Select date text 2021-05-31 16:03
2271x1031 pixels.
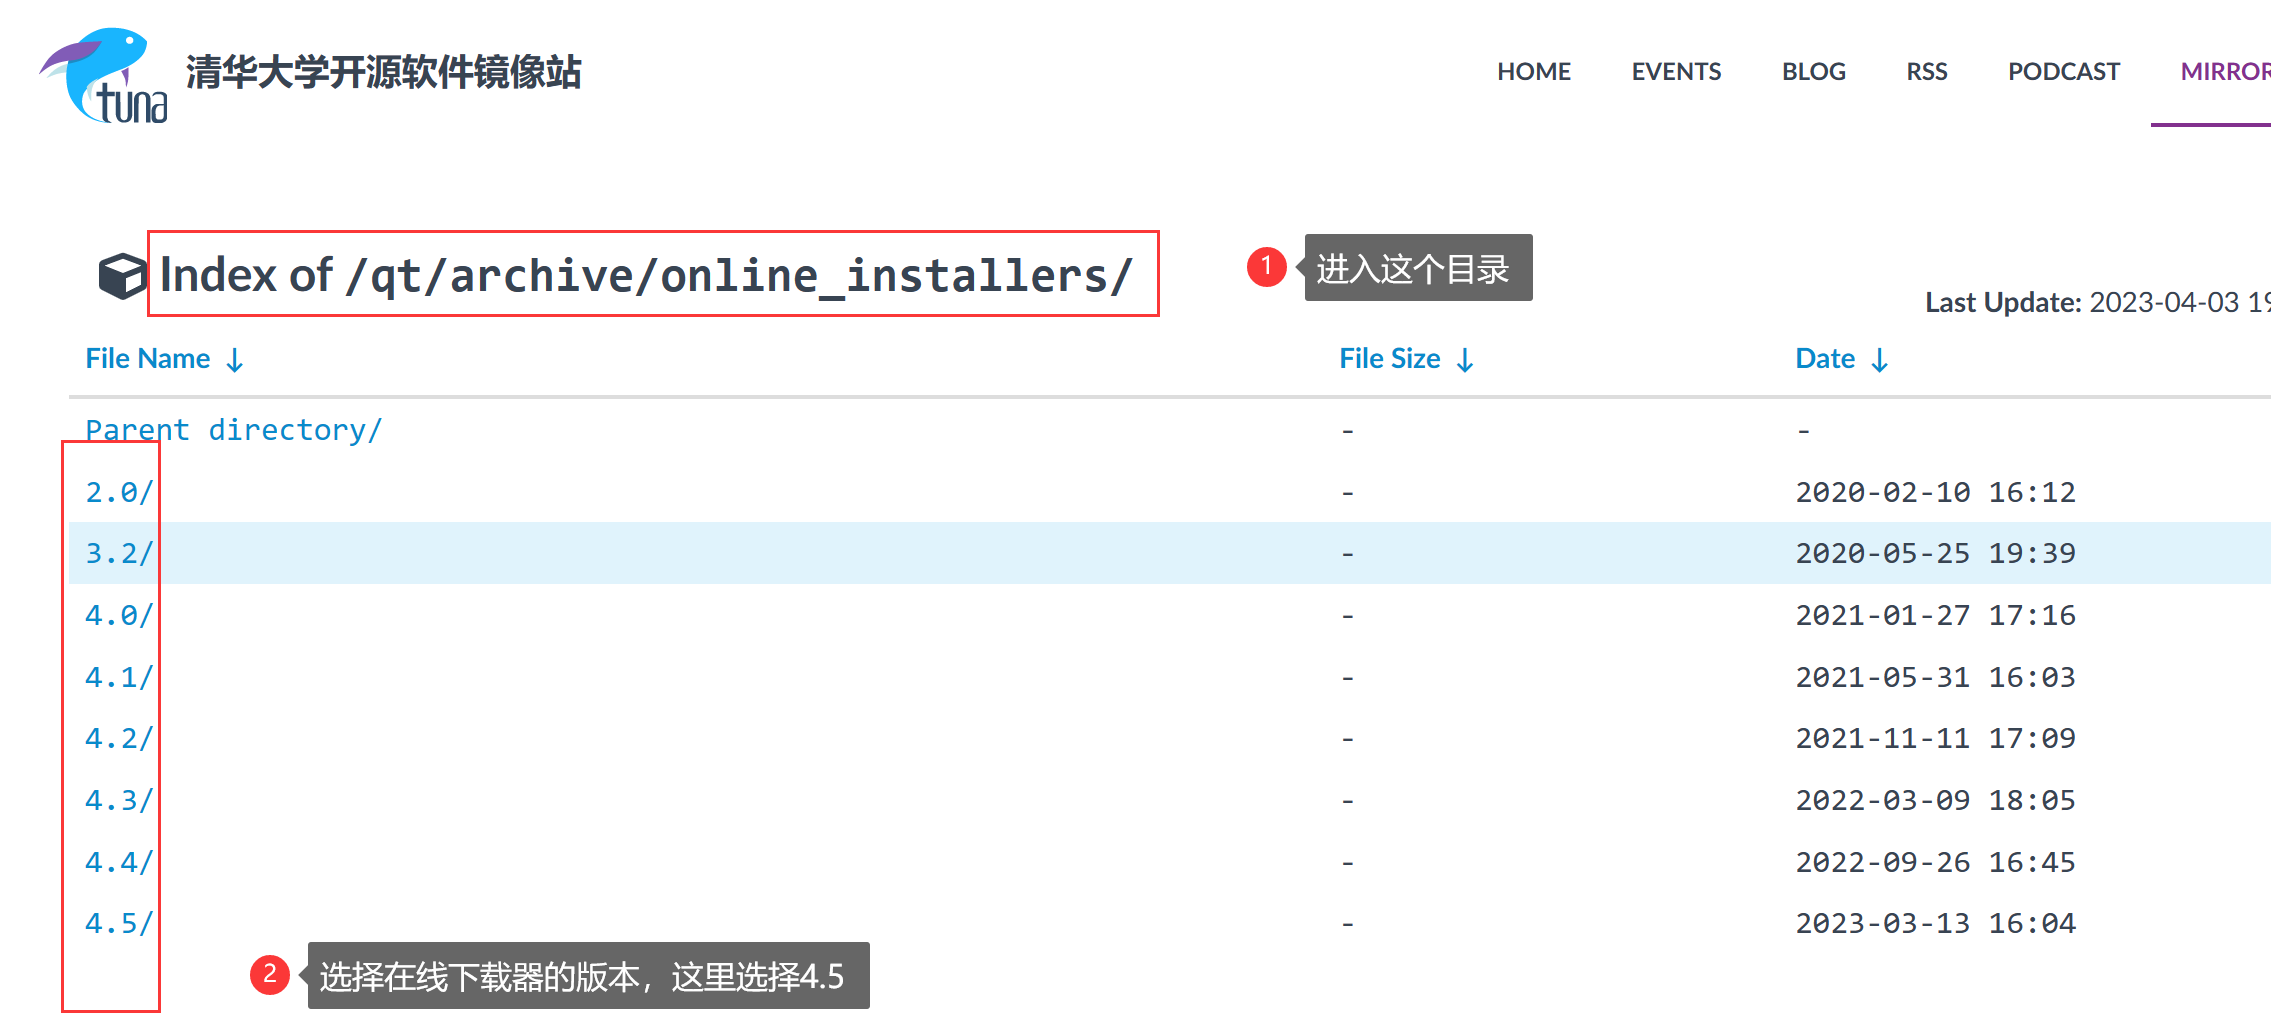(x=1935, y=677)
